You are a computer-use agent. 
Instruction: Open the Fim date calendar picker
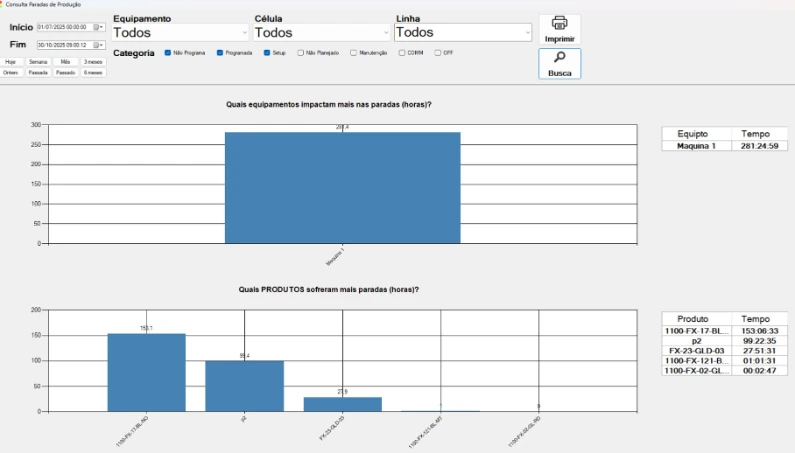(98, 45)
